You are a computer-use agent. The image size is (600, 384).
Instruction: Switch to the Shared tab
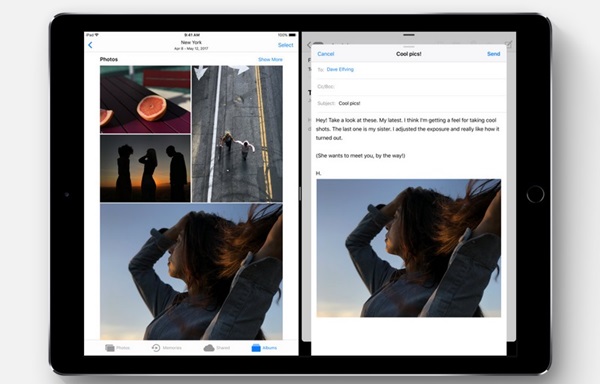click(217, 348)
